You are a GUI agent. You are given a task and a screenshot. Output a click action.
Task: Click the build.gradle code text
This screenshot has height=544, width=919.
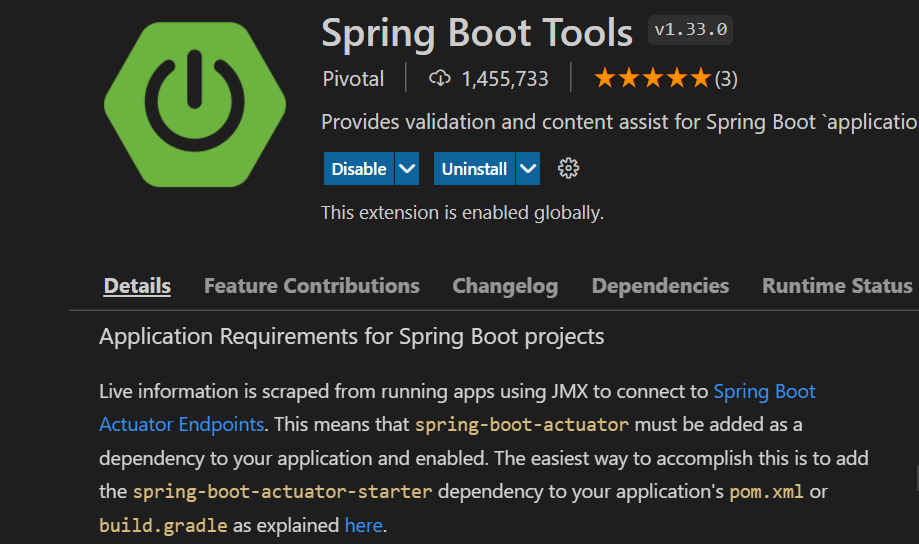click(x=163, y=525)
